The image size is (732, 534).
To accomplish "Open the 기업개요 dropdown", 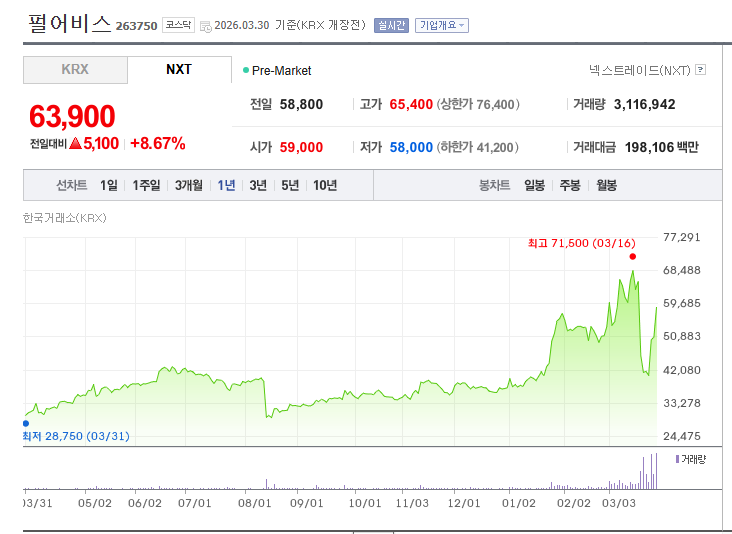I will pyautogui.click(x=441, y=25).
